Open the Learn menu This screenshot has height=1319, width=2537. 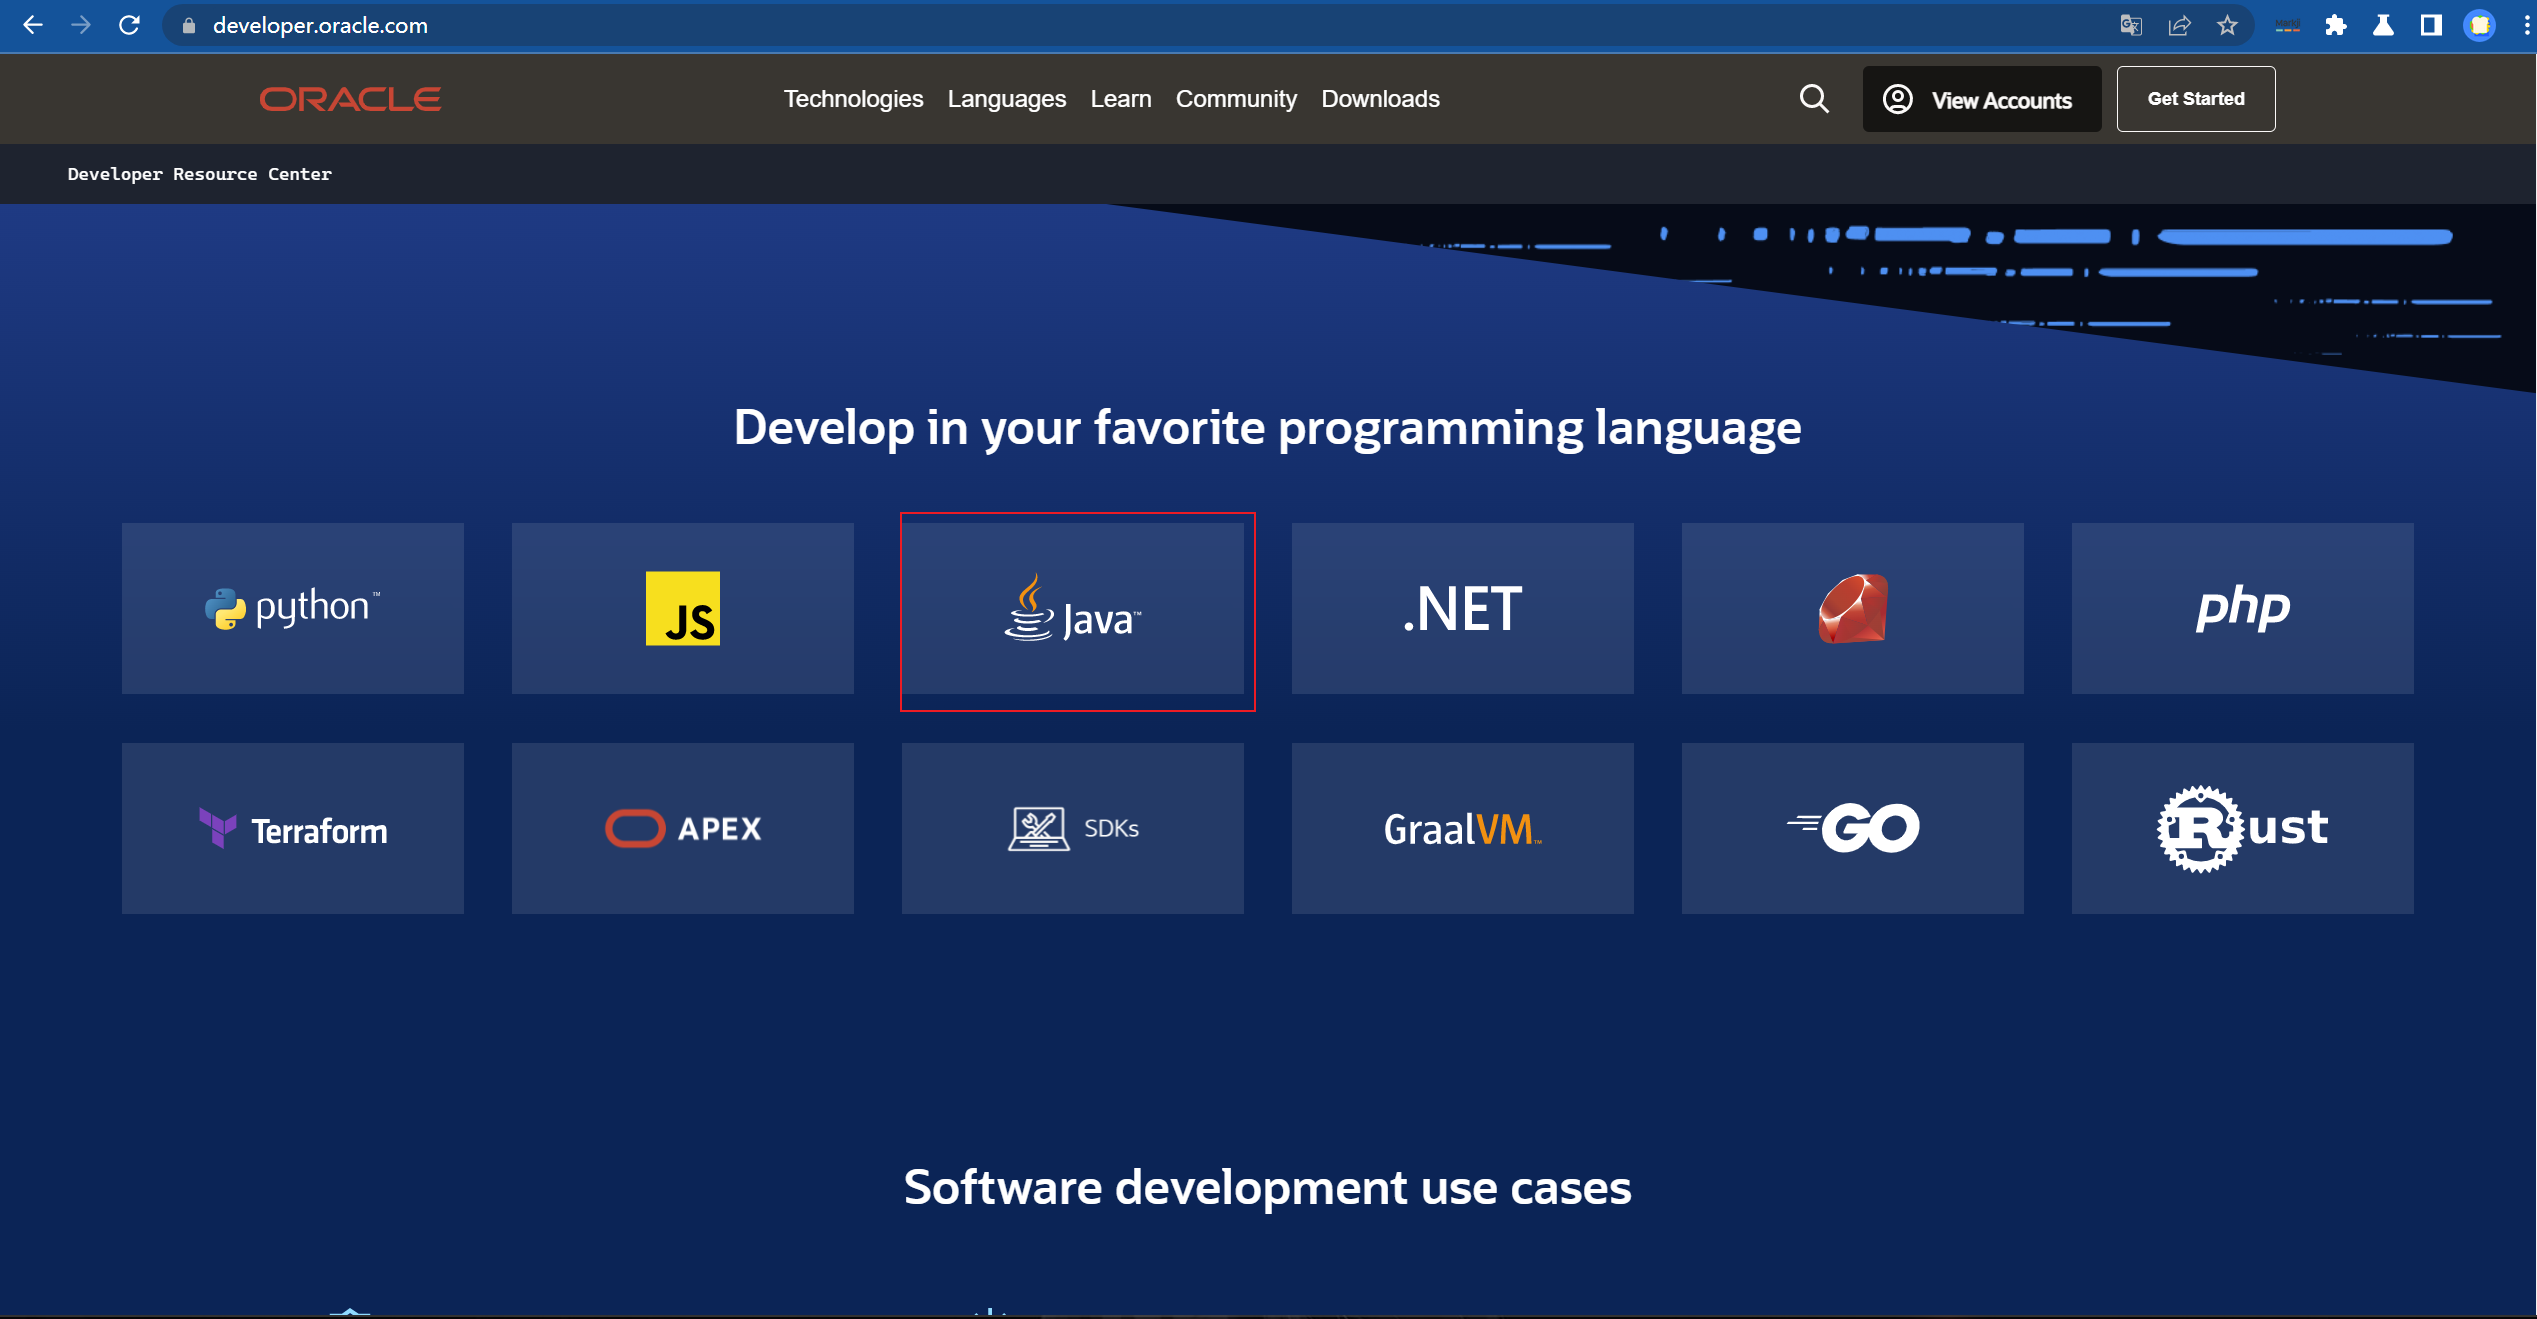[x=1121, y=99]
